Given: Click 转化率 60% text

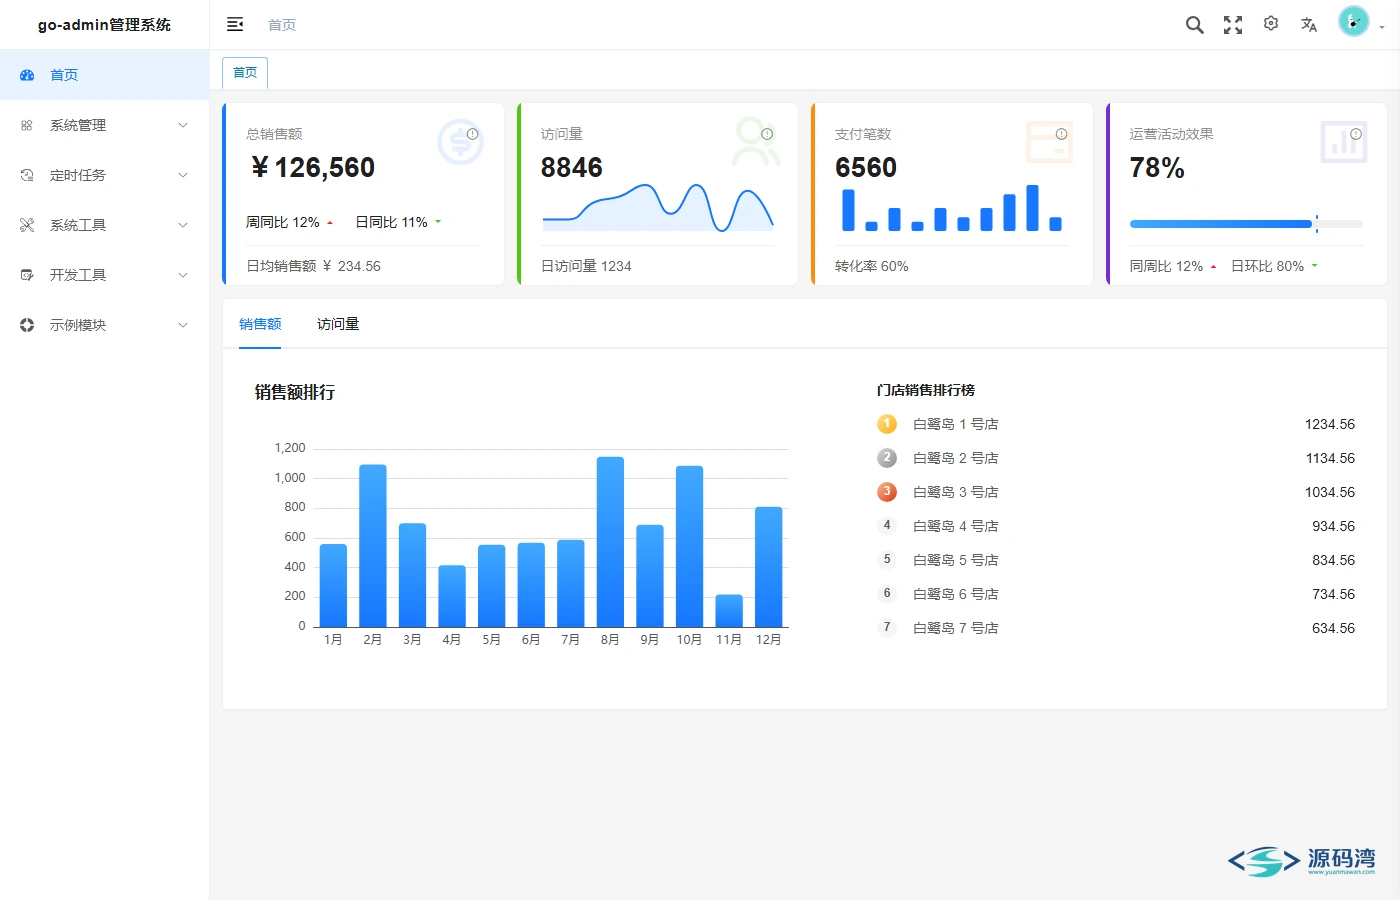Looking at the screenshot, I should 872,266.
